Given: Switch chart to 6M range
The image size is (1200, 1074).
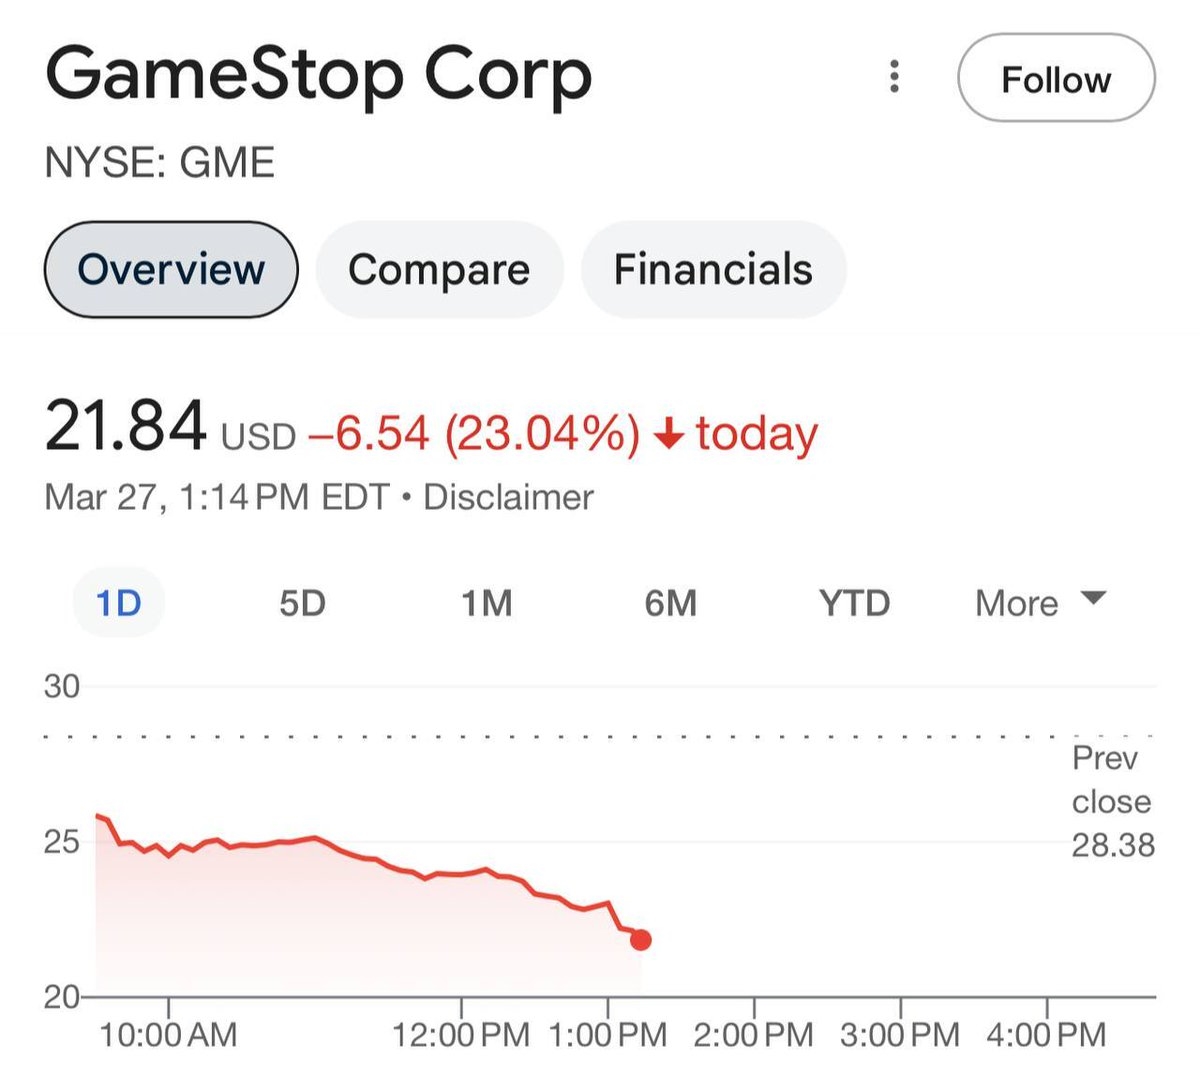Looking at the screenshot, I should pos(670,603).
